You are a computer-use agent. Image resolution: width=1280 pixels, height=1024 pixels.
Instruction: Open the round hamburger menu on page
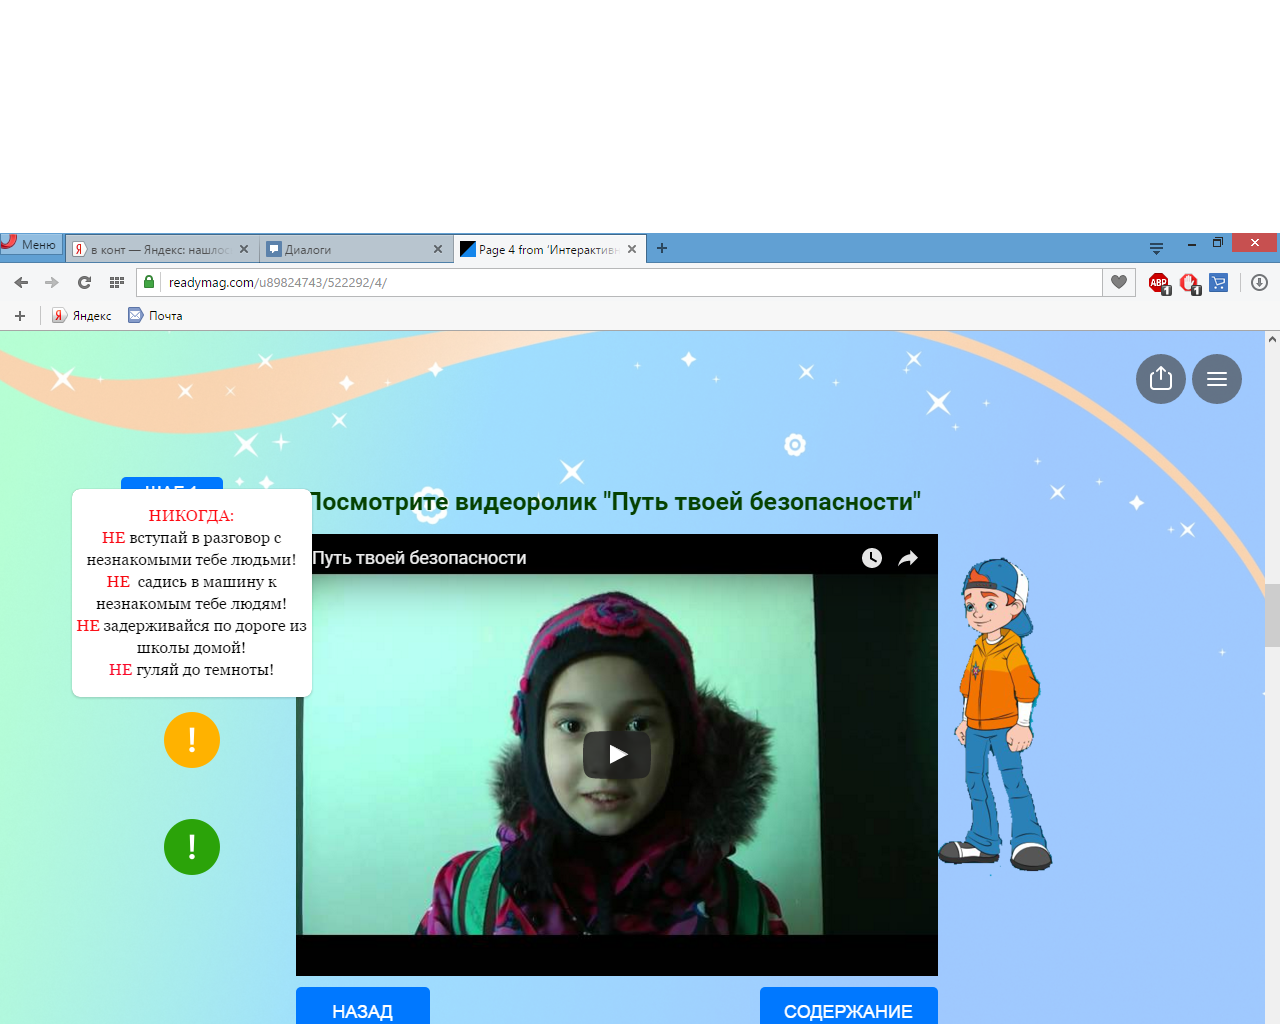coord(1217,379)
